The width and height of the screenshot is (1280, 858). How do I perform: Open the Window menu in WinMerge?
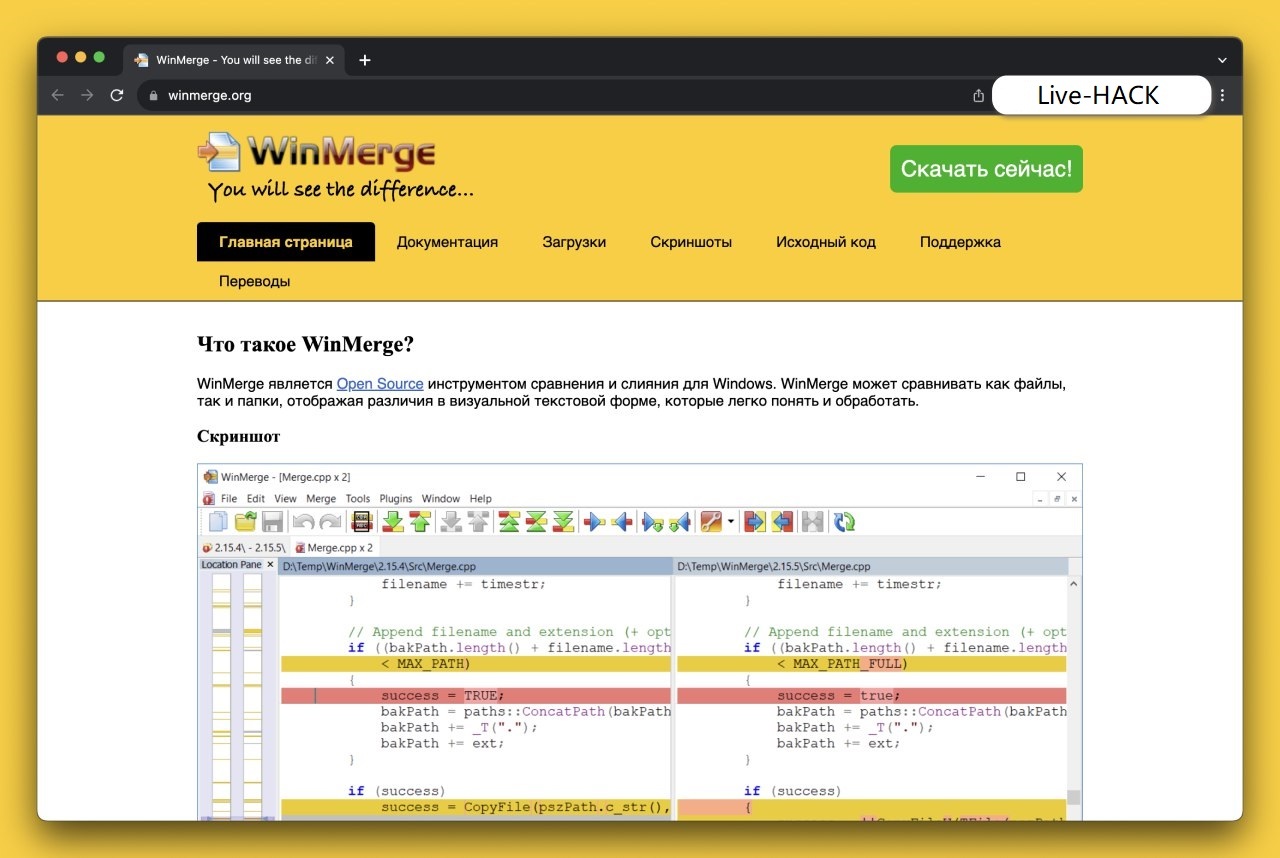click(441, 498)
